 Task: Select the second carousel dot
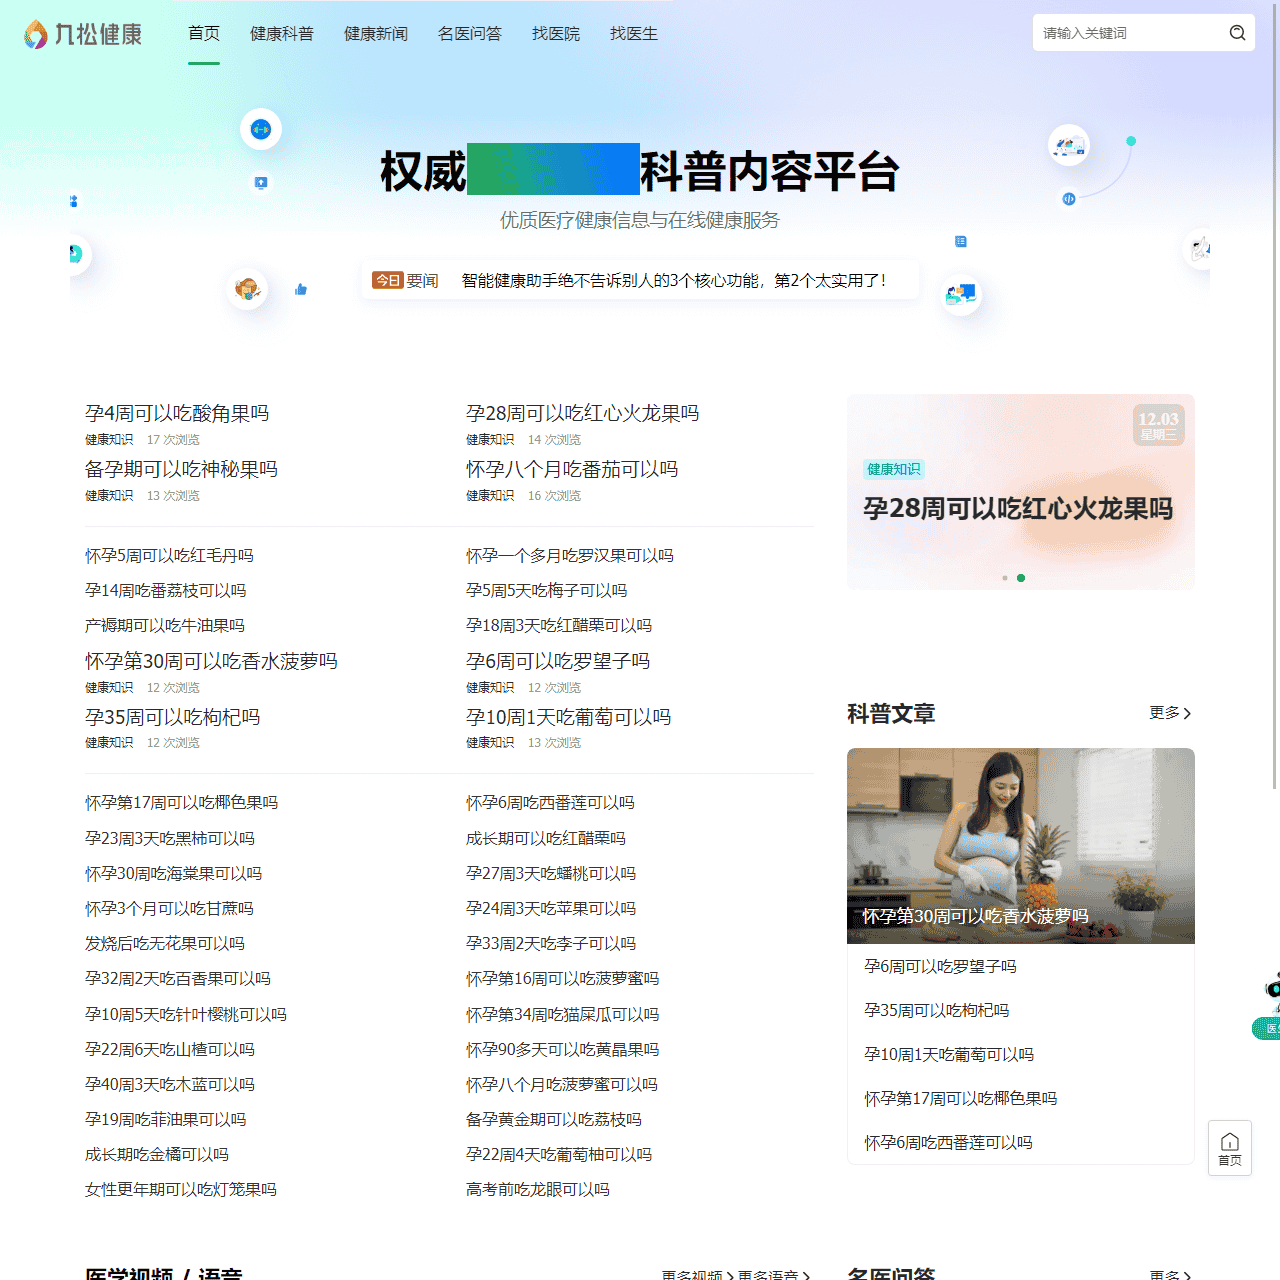point(1021,577)
